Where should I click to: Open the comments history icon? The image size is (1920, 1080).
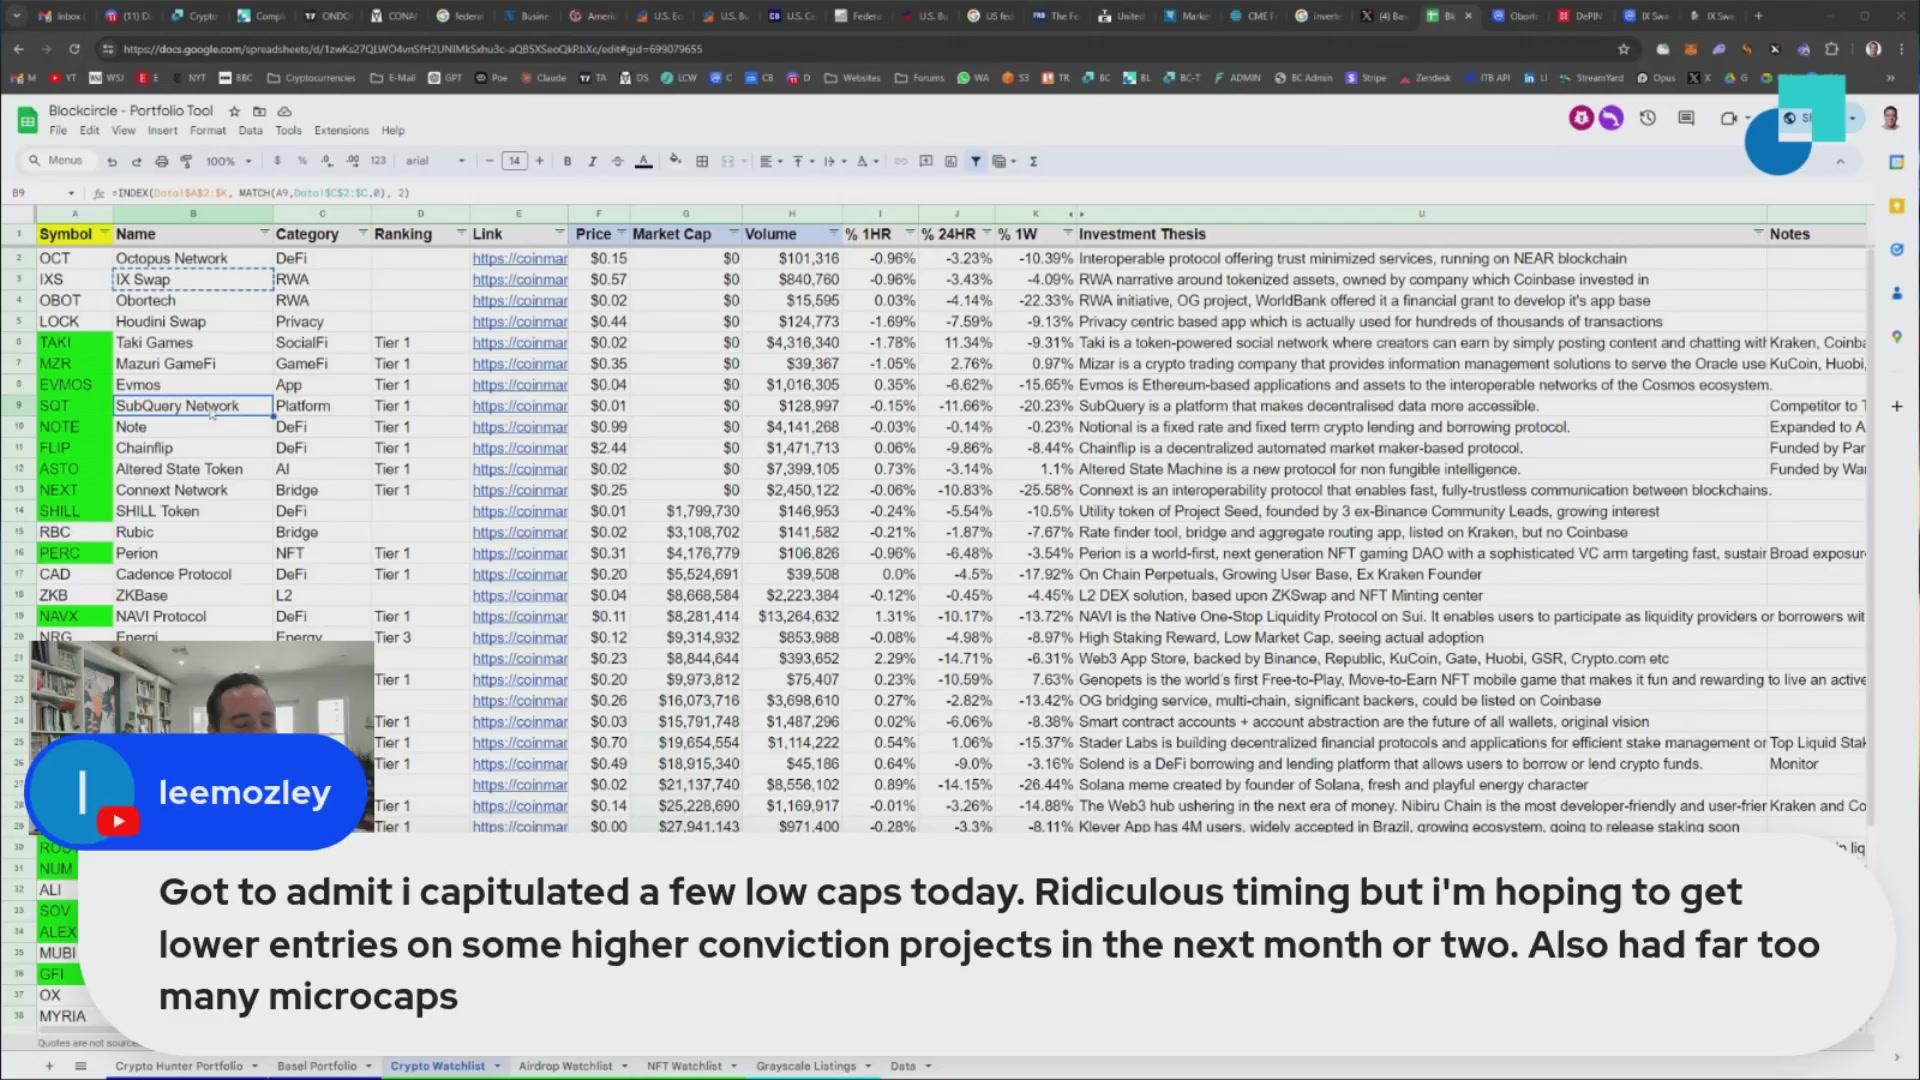(x=1686, y=118)
